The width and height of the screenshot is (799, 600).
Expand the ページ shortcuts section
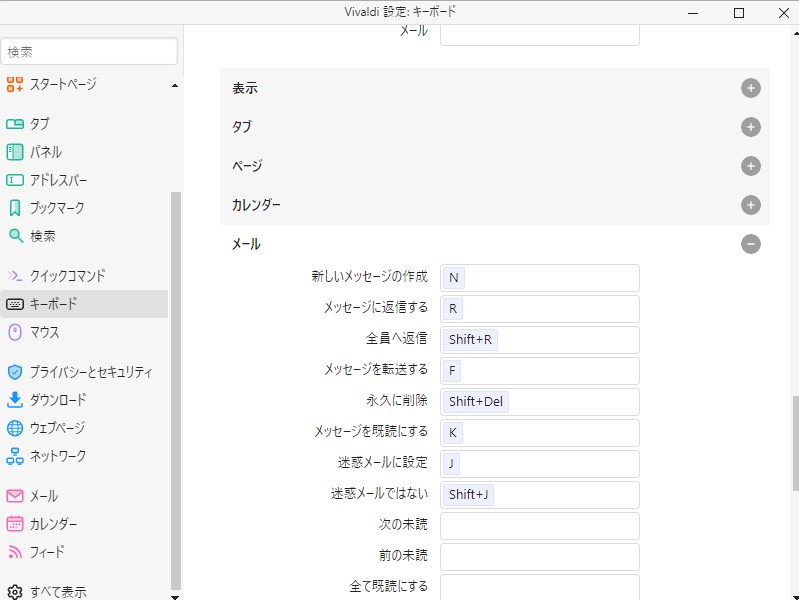pos(751,166)
